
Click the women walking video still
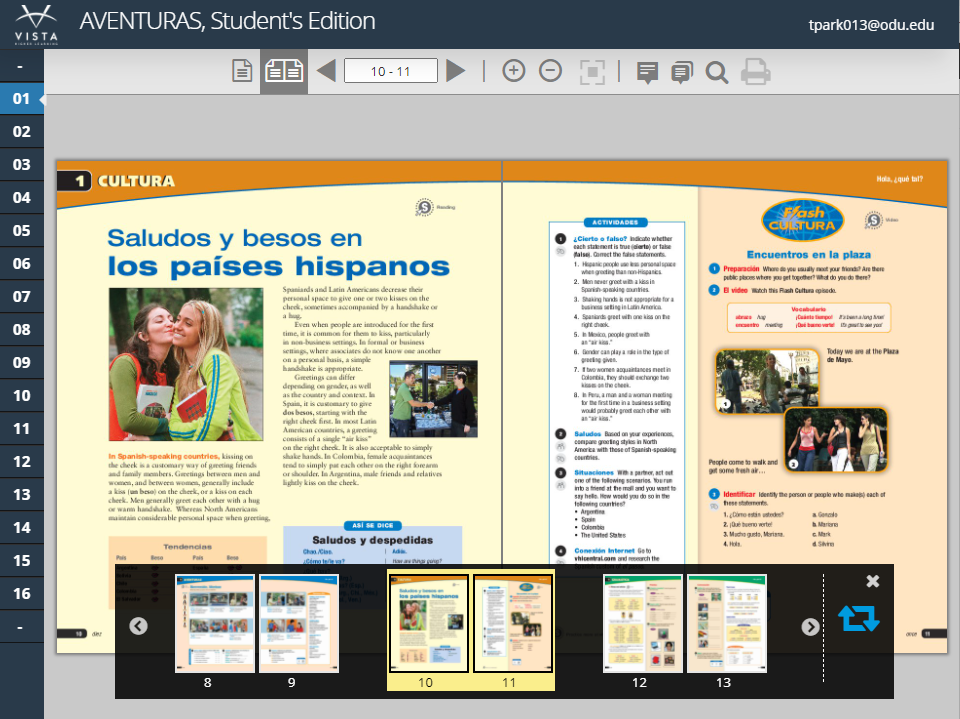(836, 440)
